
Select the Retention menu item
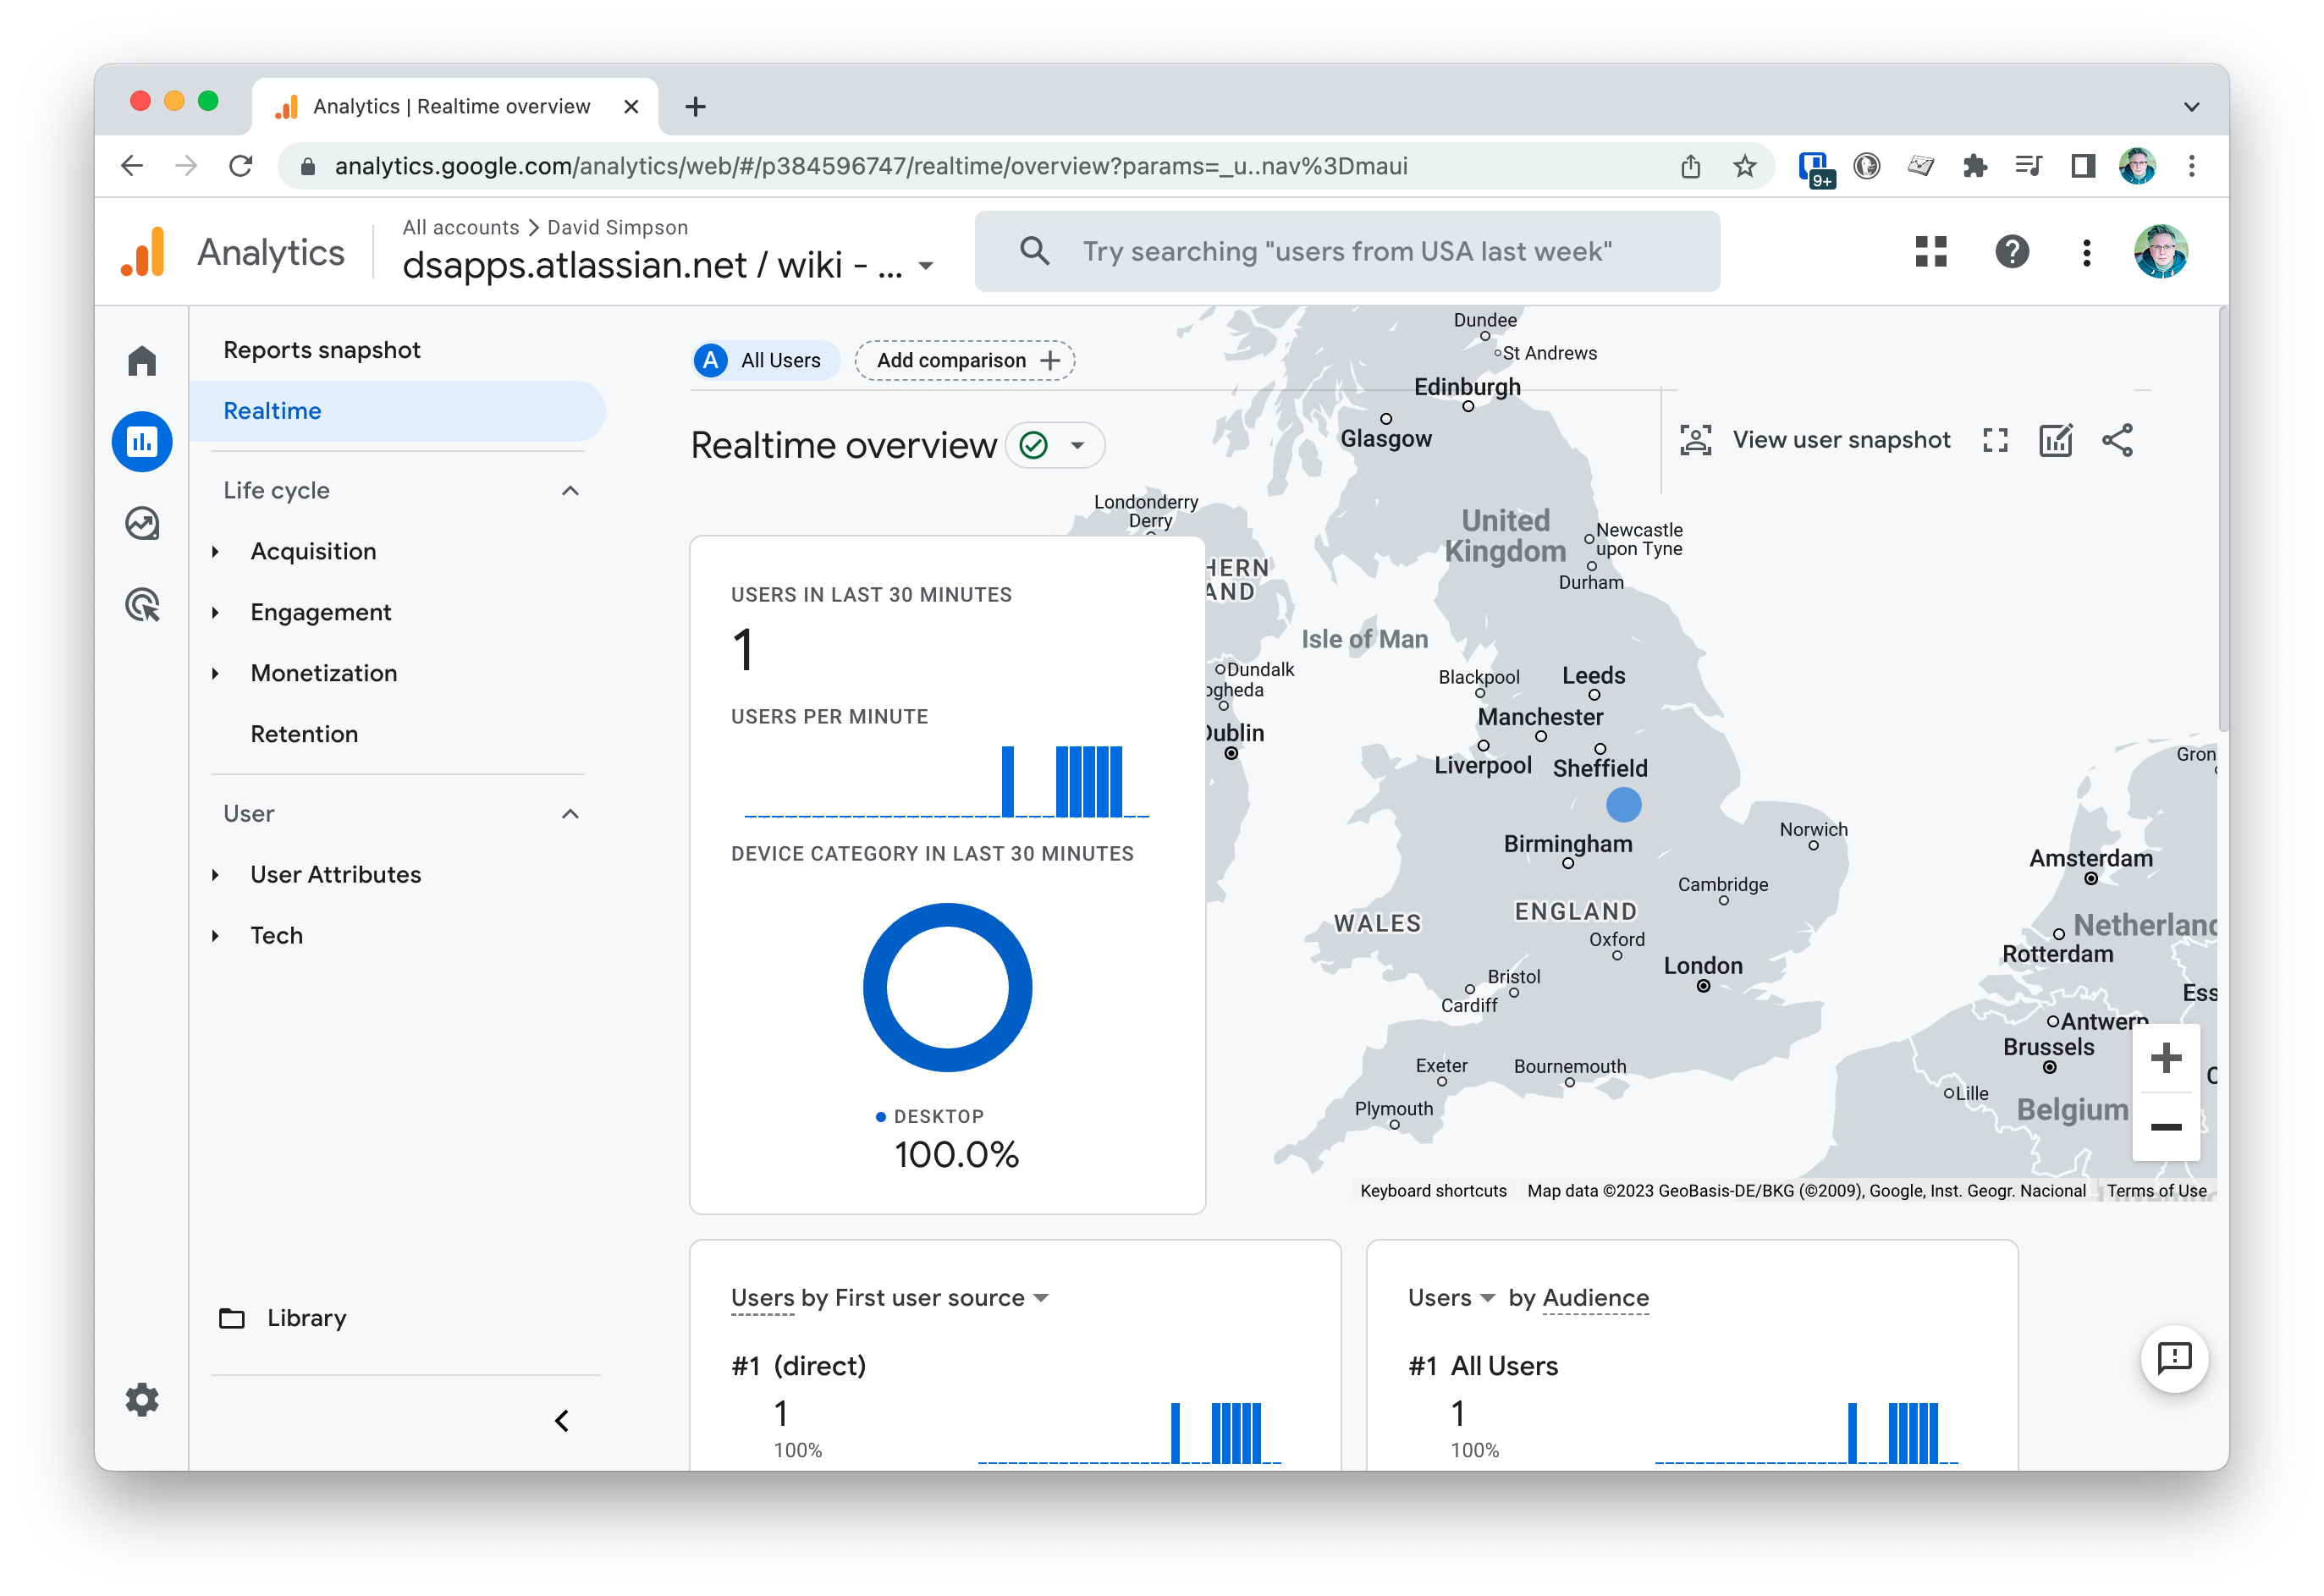(304, 734)
